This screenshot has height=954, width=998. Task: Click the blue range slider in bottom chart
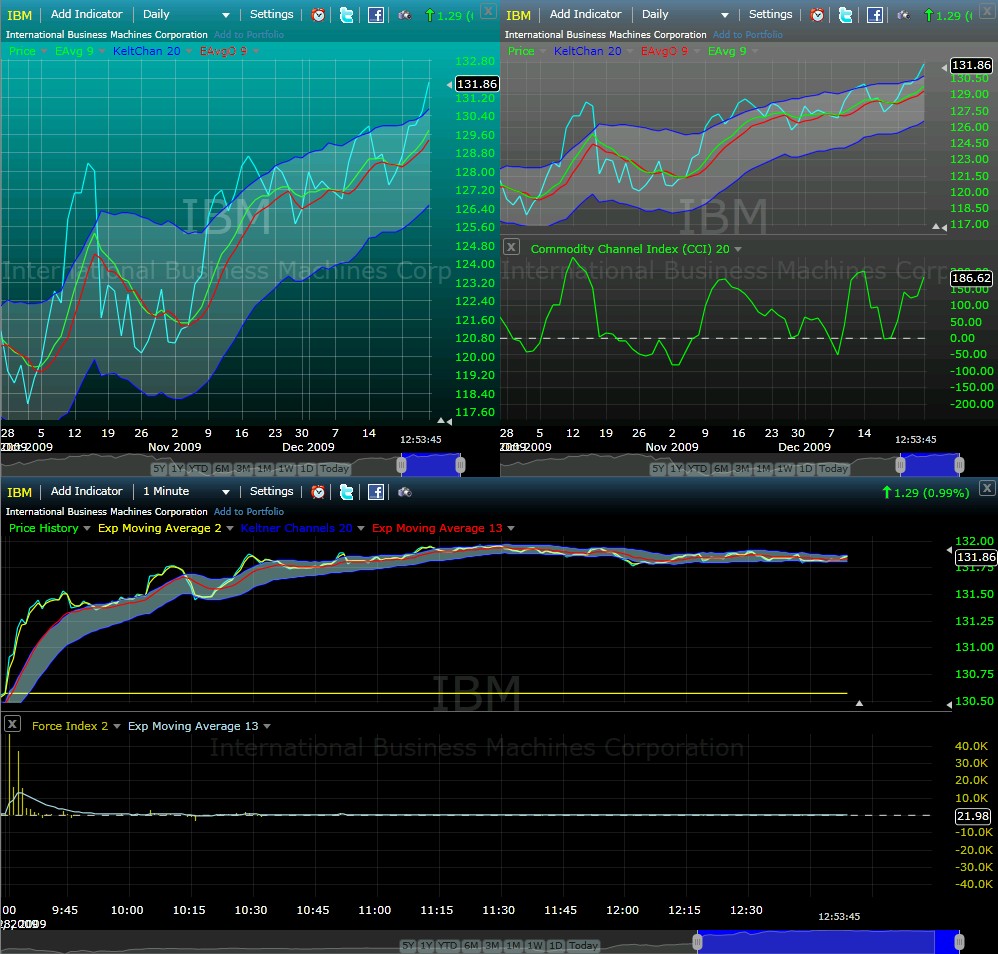(827, 941)
